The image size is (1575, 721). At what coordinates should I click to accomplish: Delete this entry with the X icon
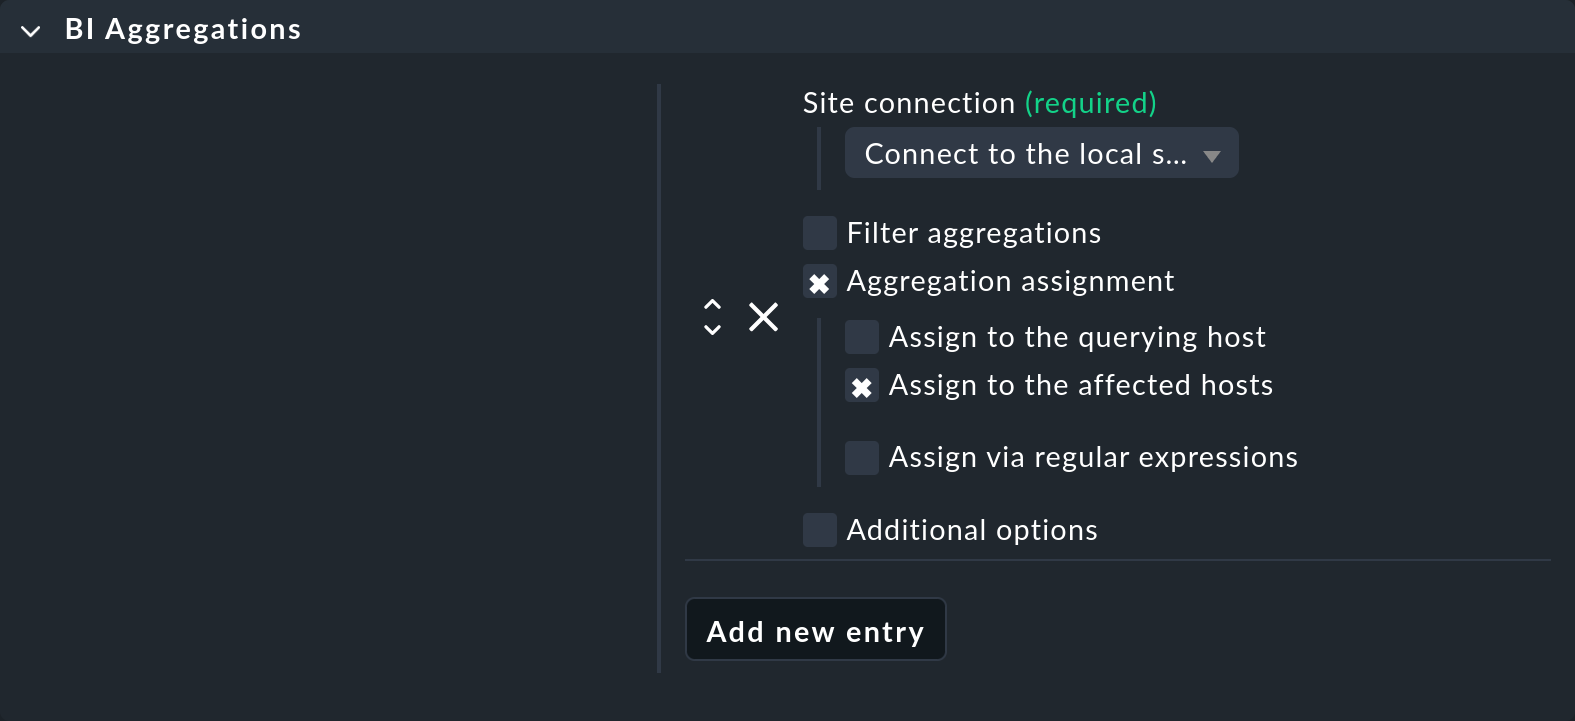(x=763, y=317)
